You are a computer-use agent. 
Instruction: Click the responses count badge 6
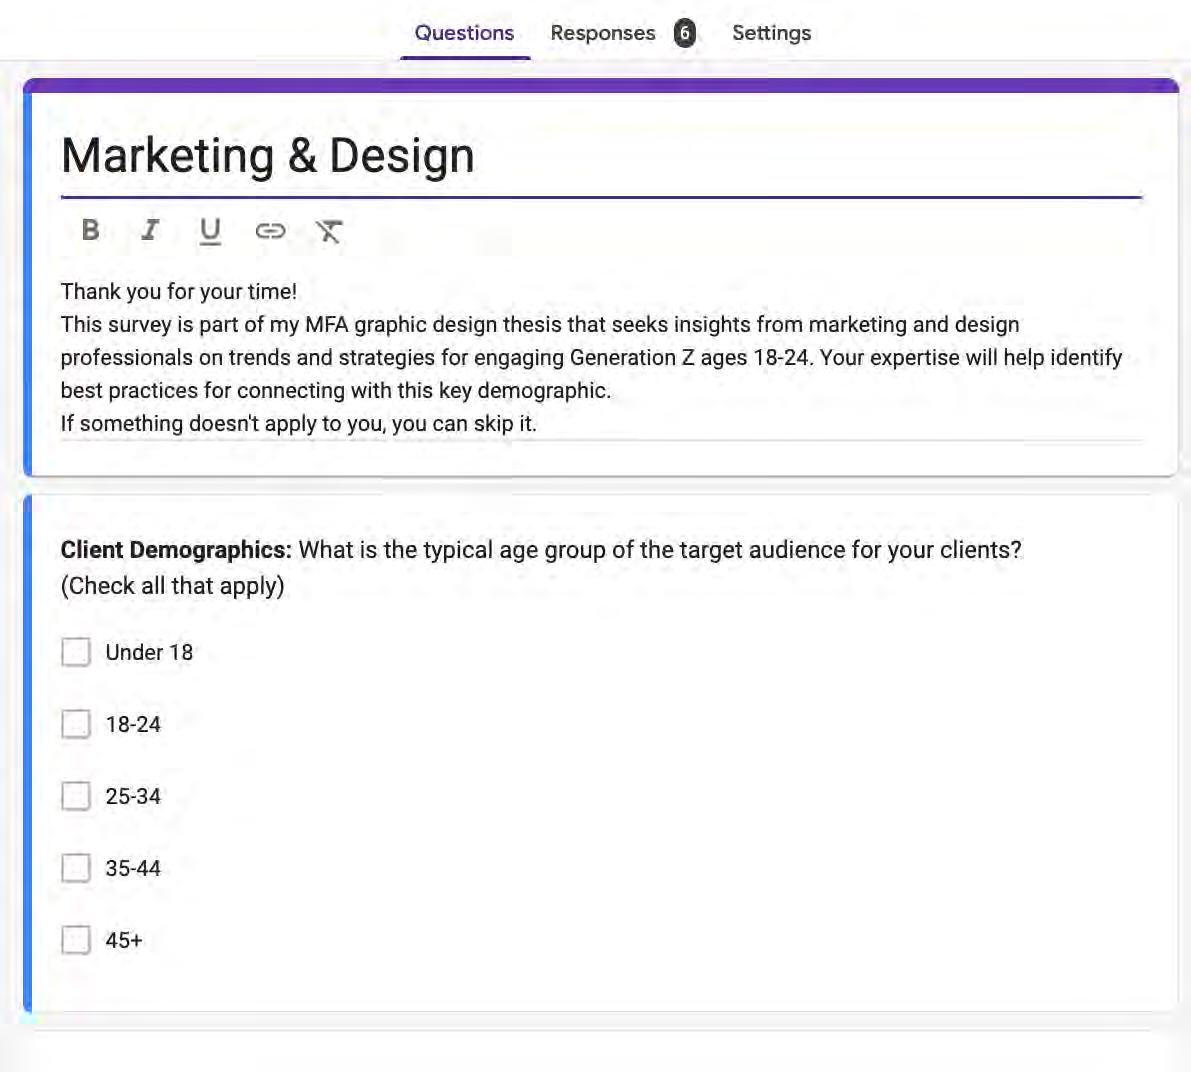point(684,33)
